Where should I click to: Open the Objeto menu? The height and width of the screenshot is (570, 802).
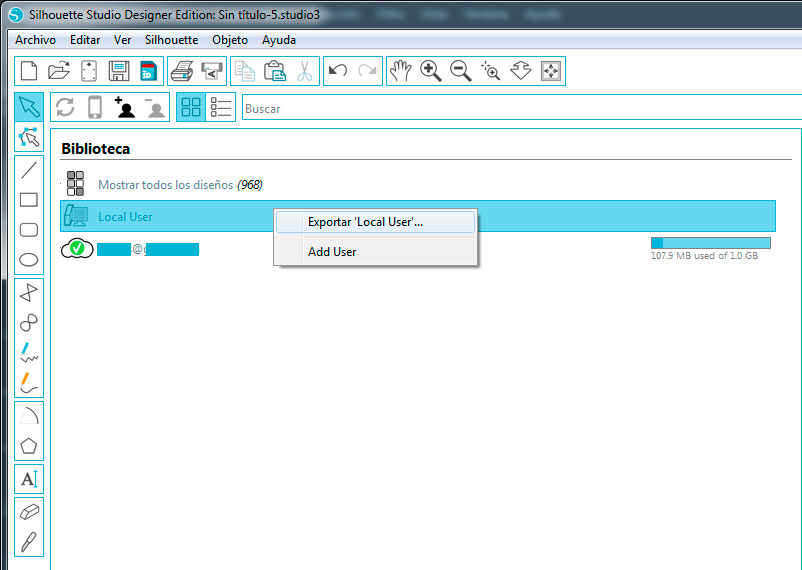pyautogui.click(x=230, y=40)
